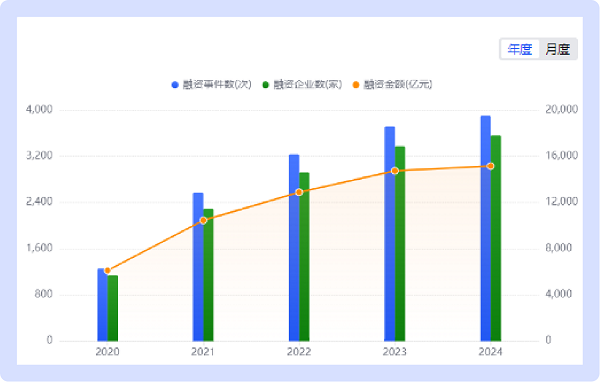Click the blue bar for 2021

198,267
